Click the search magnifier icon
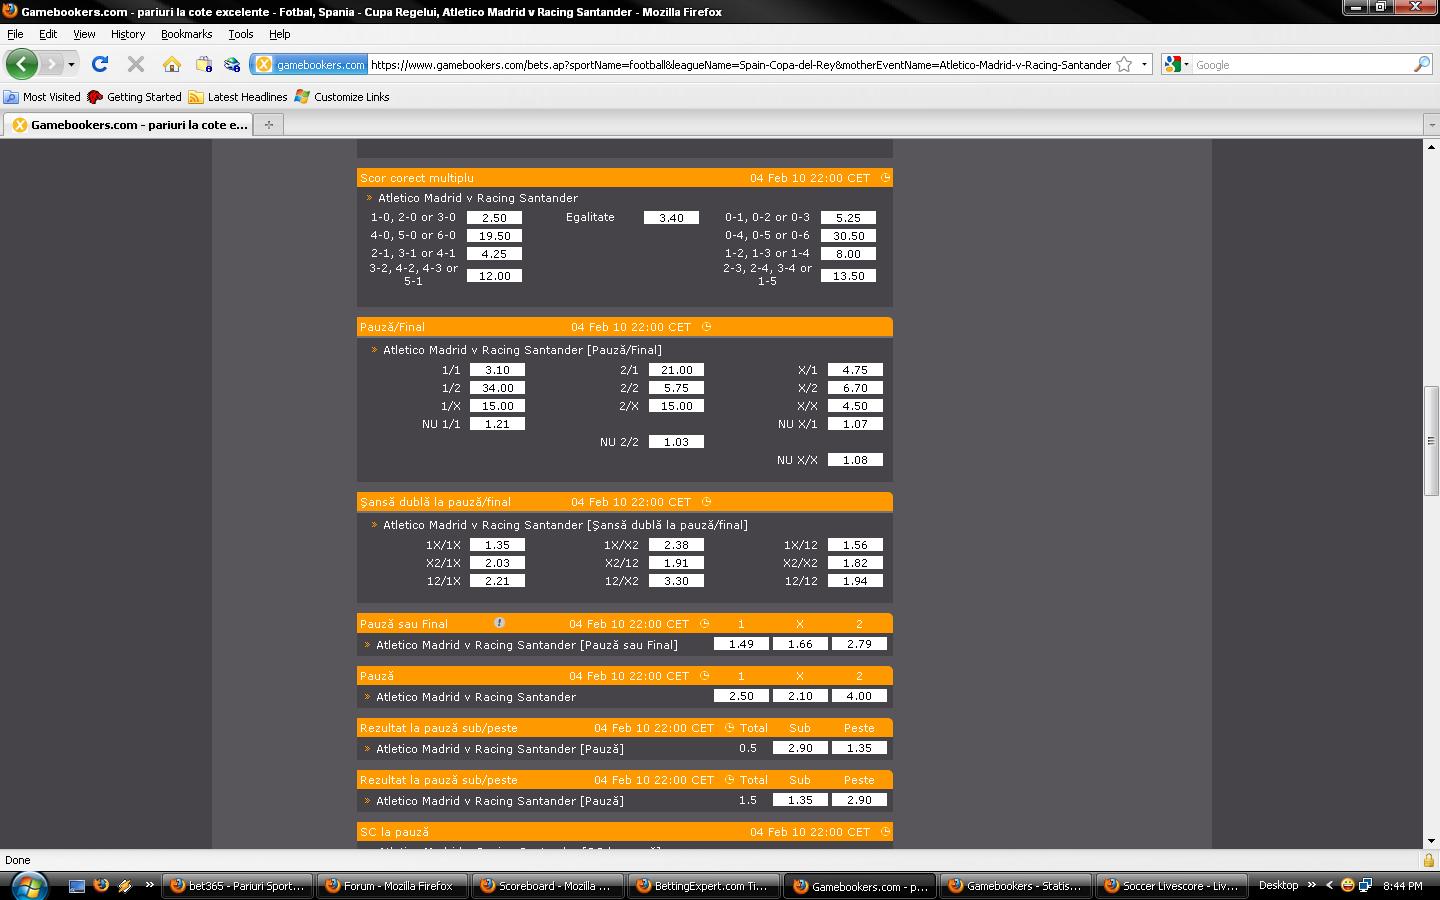Image resolution: width=1440 pixels, height=900 pixels. click(x=1421, y=64)
